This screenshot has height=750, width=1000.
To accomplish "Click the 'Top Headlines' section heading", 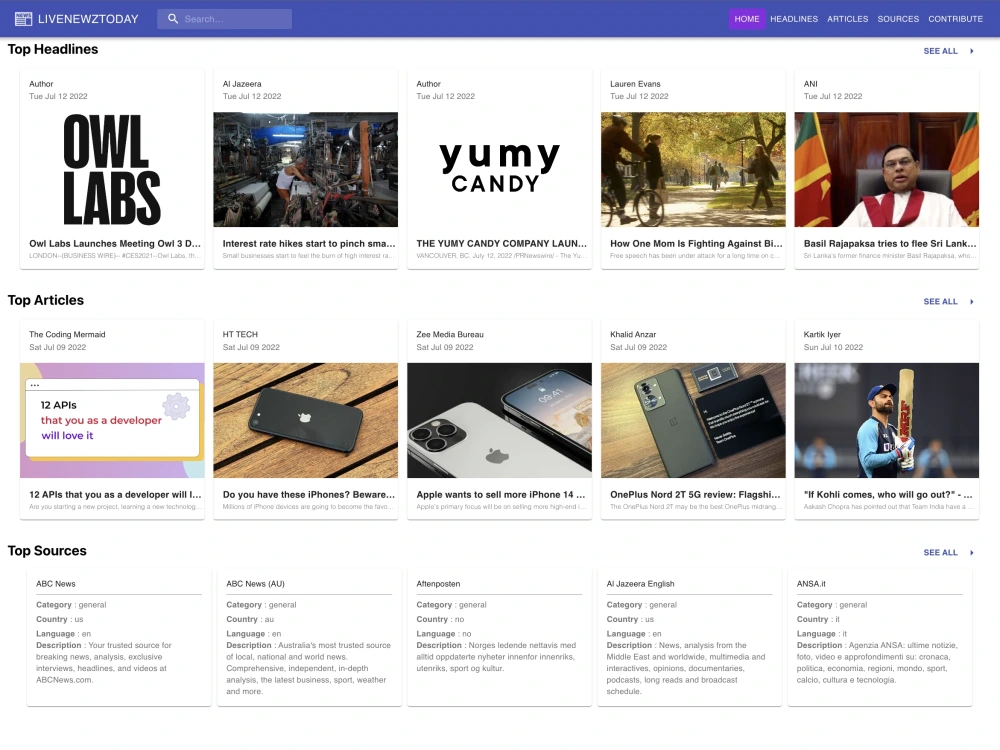I will [53, 49].
